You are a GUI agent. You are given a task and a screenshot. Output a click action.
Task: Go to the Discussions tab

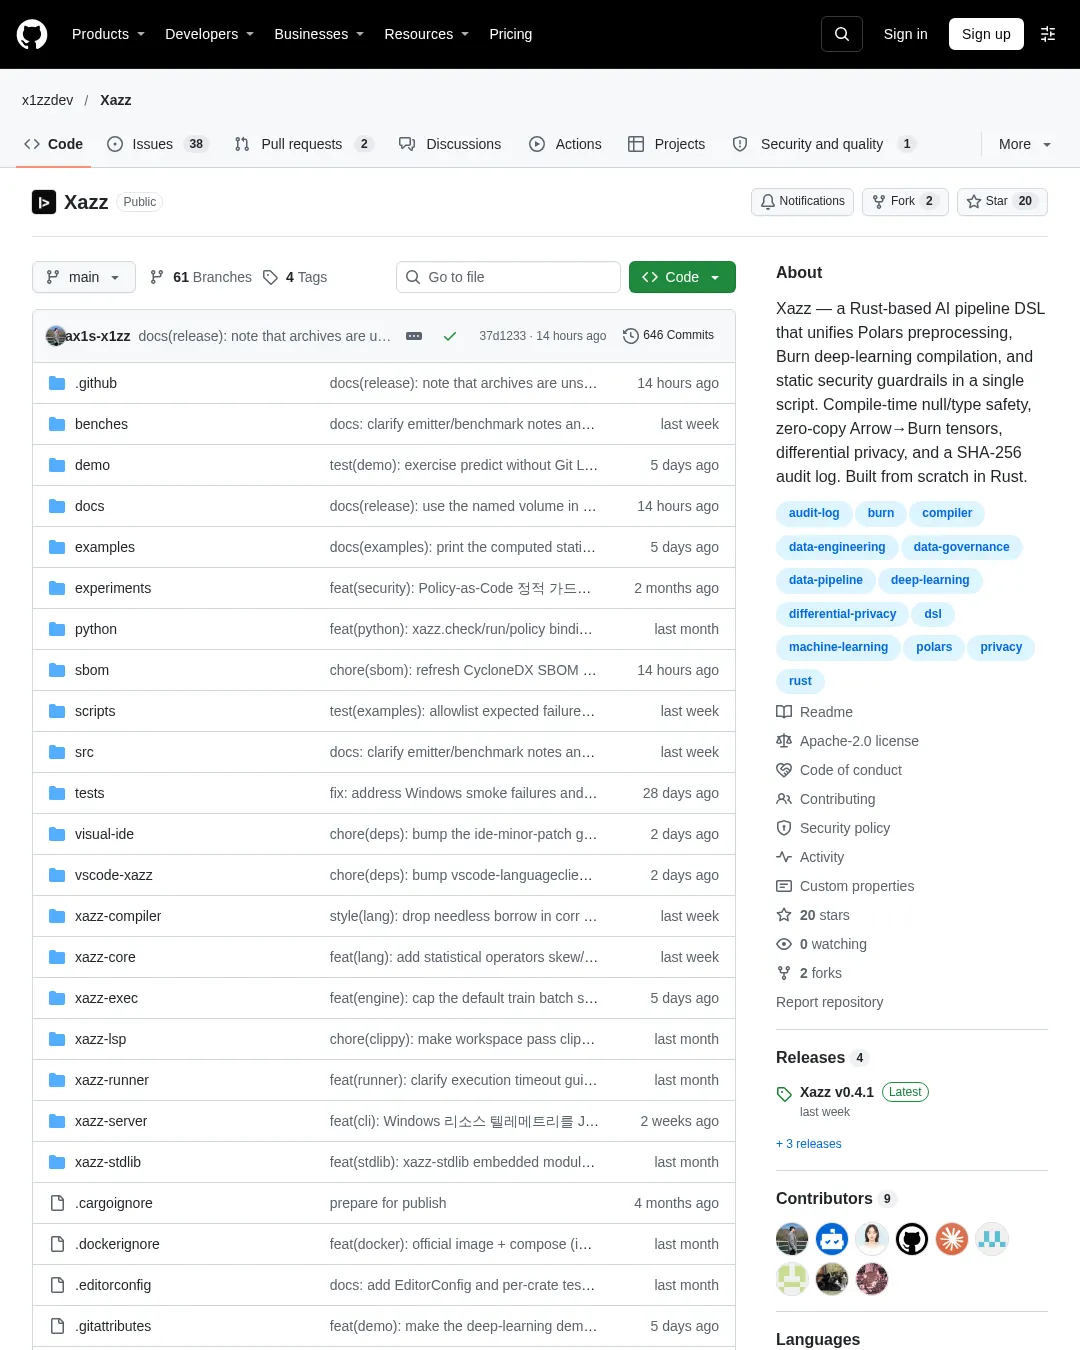pyautogui.click(x=450, y=144)
